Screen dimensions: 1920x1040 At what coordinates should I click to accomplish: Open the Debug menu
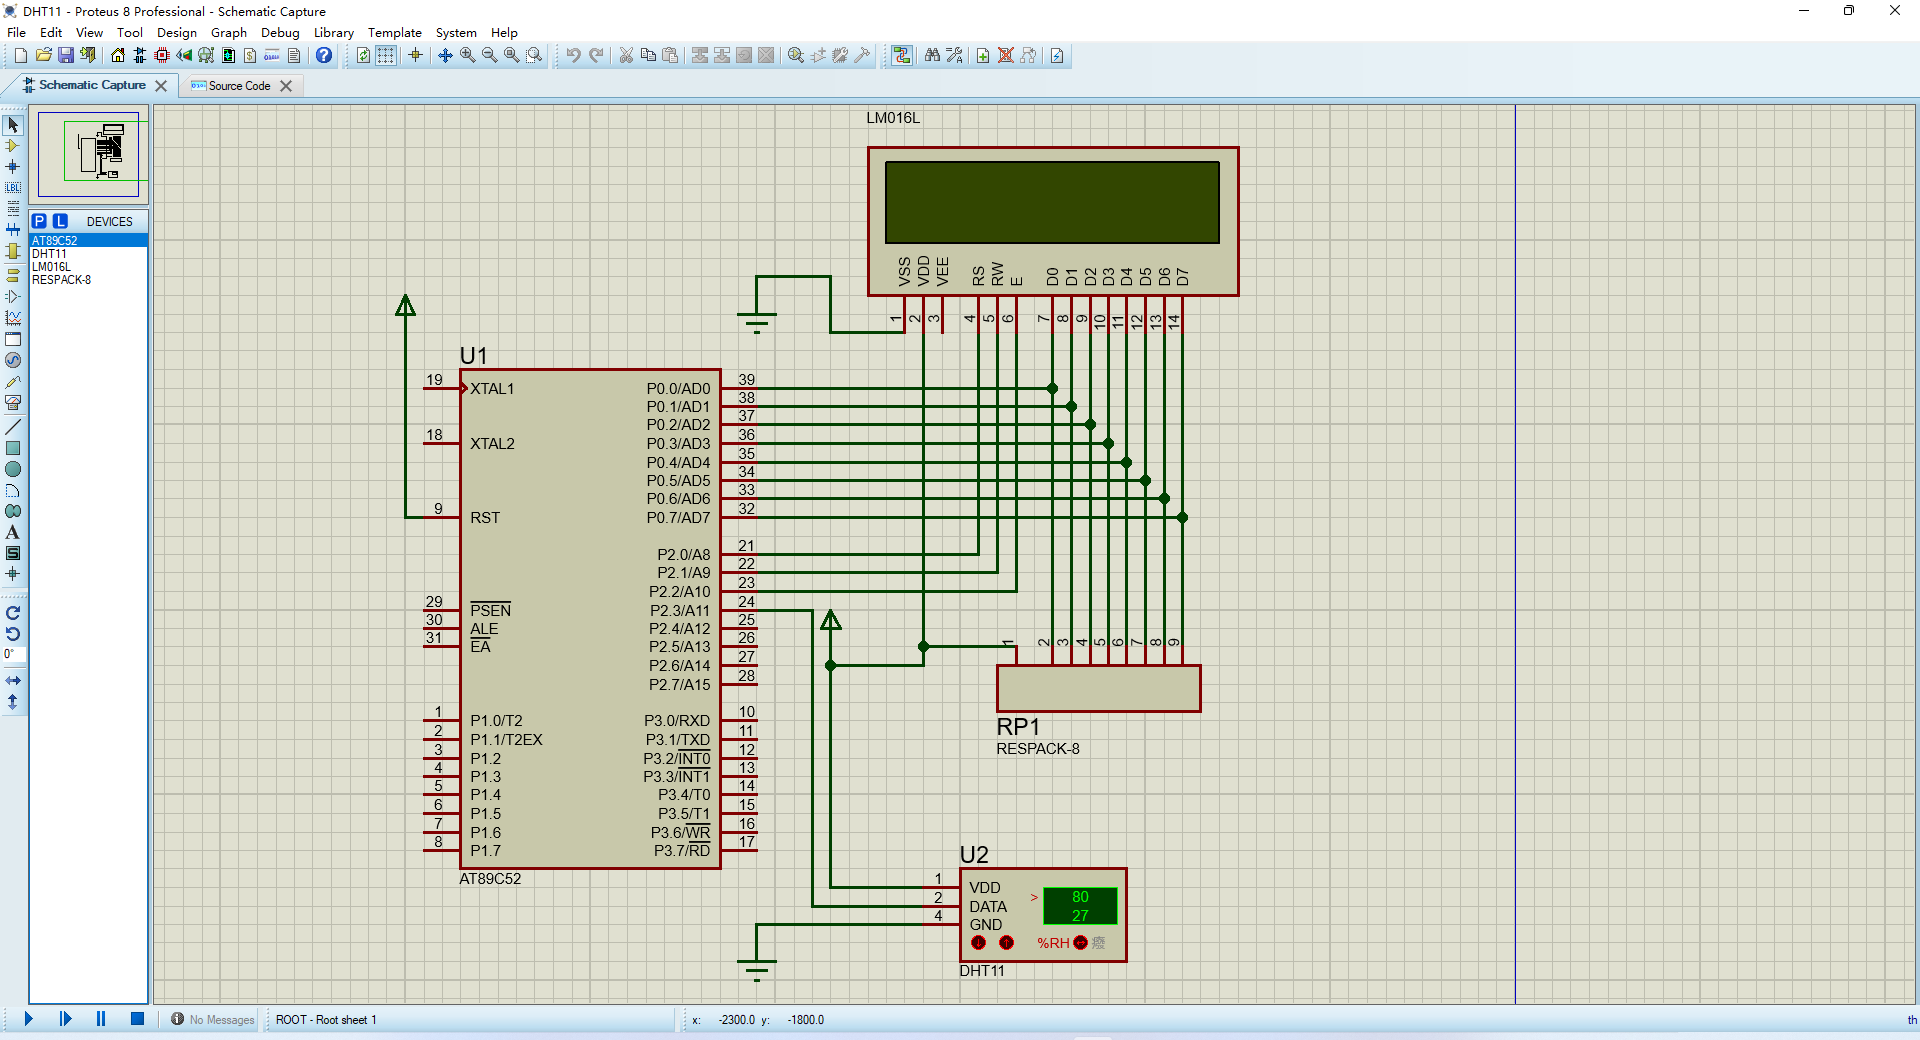coord(280,32)
